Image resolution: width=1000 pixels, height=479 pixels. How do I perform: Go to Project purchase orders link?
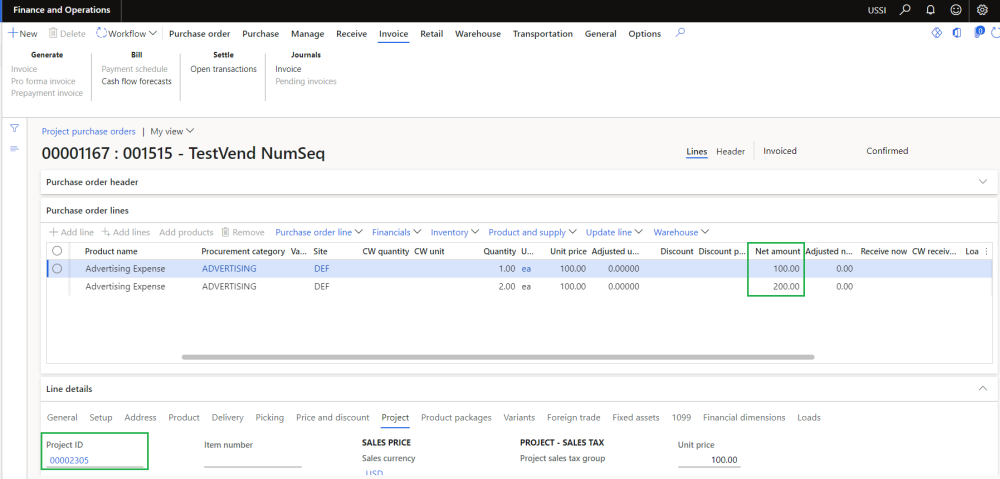(x=89, y=131)
